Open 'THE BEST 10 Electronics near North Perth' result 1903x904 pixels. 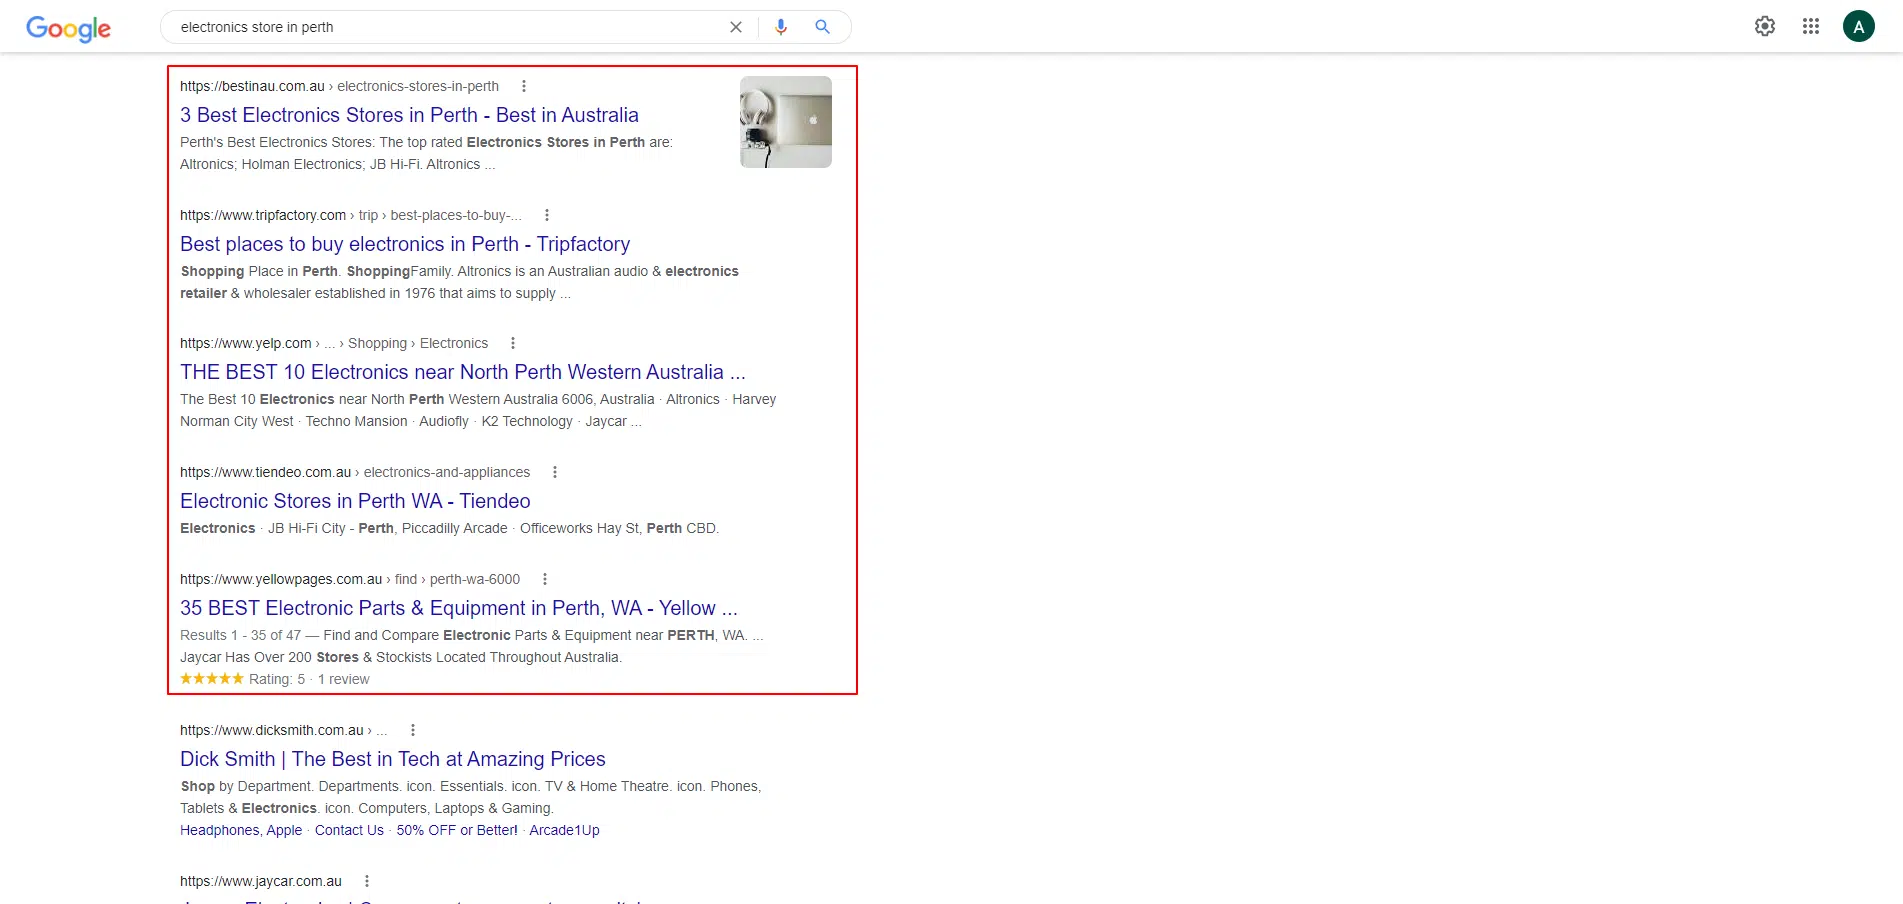pos(463,372)
